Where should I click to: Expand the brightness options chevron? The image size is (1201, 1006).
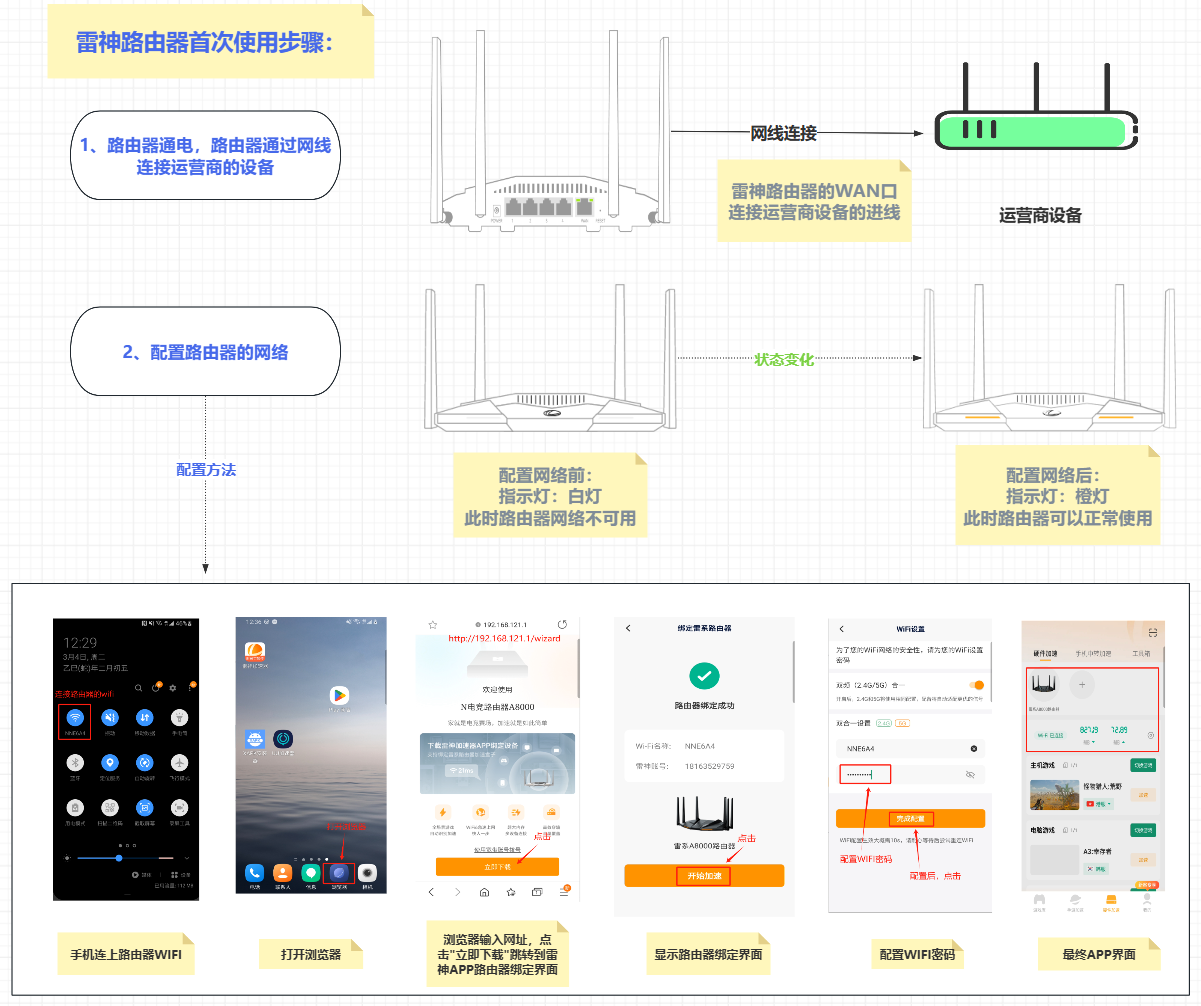[x=186, y=858]
